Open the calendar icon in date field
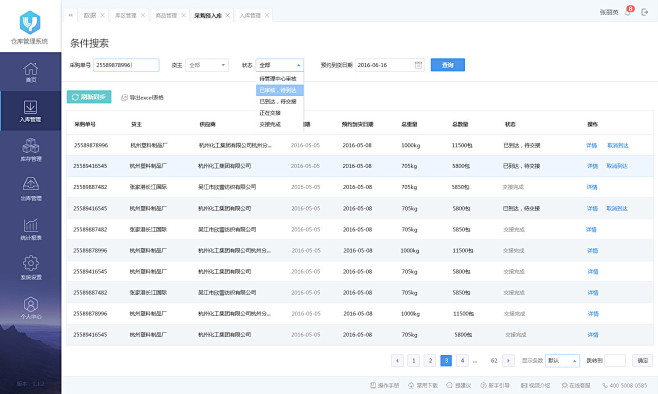The width and height of the screenshot is (658, 394). (x=418, y=65)
